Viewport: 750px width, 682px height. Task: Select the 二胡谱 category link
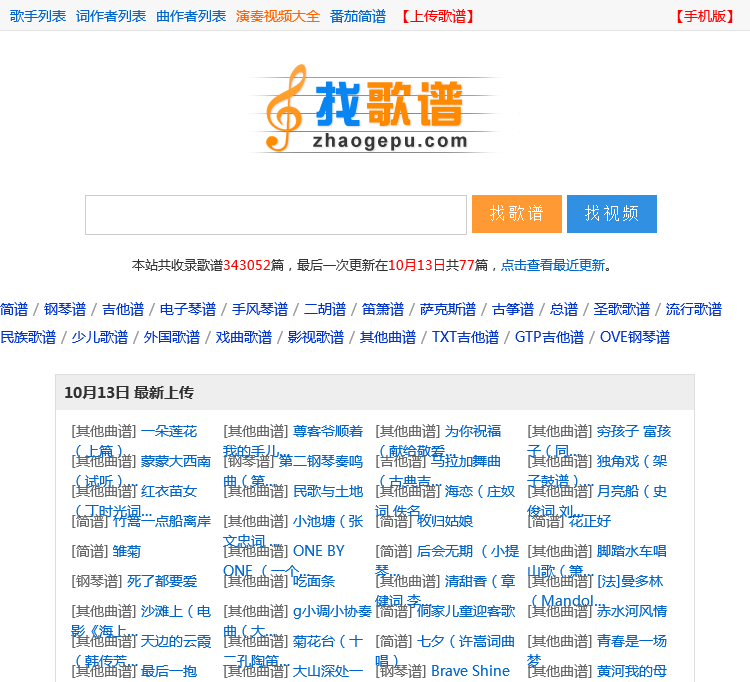tap(325, 309)
